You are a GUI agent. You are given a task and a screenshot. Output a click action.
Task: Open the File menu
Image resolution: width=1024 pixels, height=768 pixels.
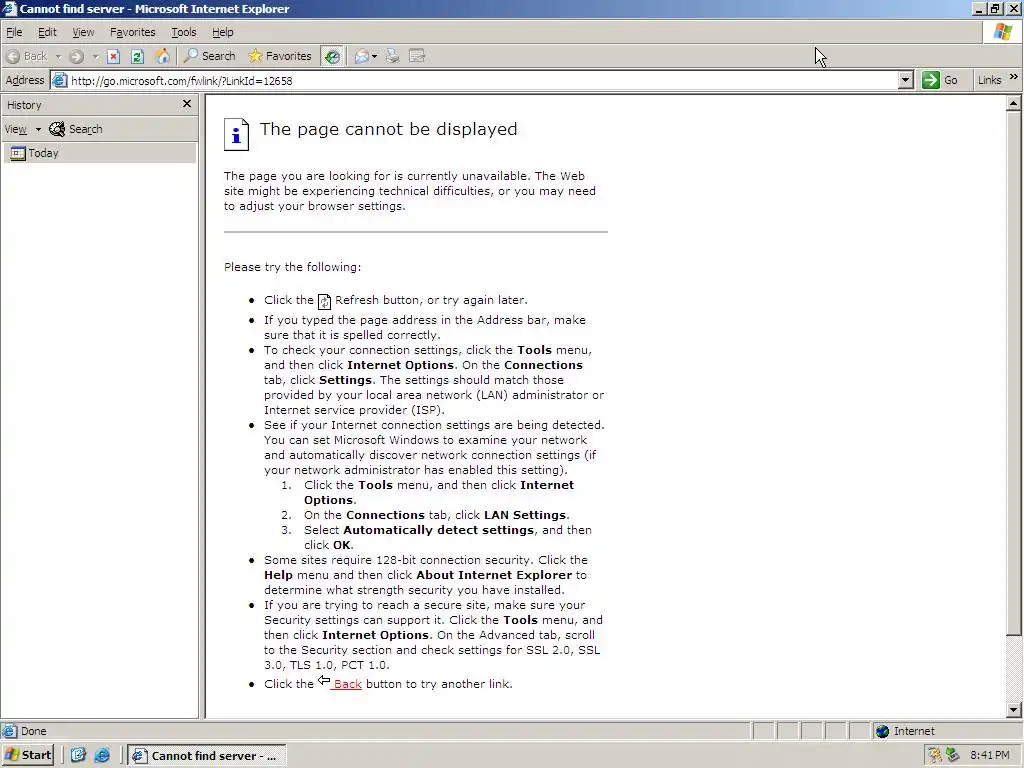coord(14,32)
